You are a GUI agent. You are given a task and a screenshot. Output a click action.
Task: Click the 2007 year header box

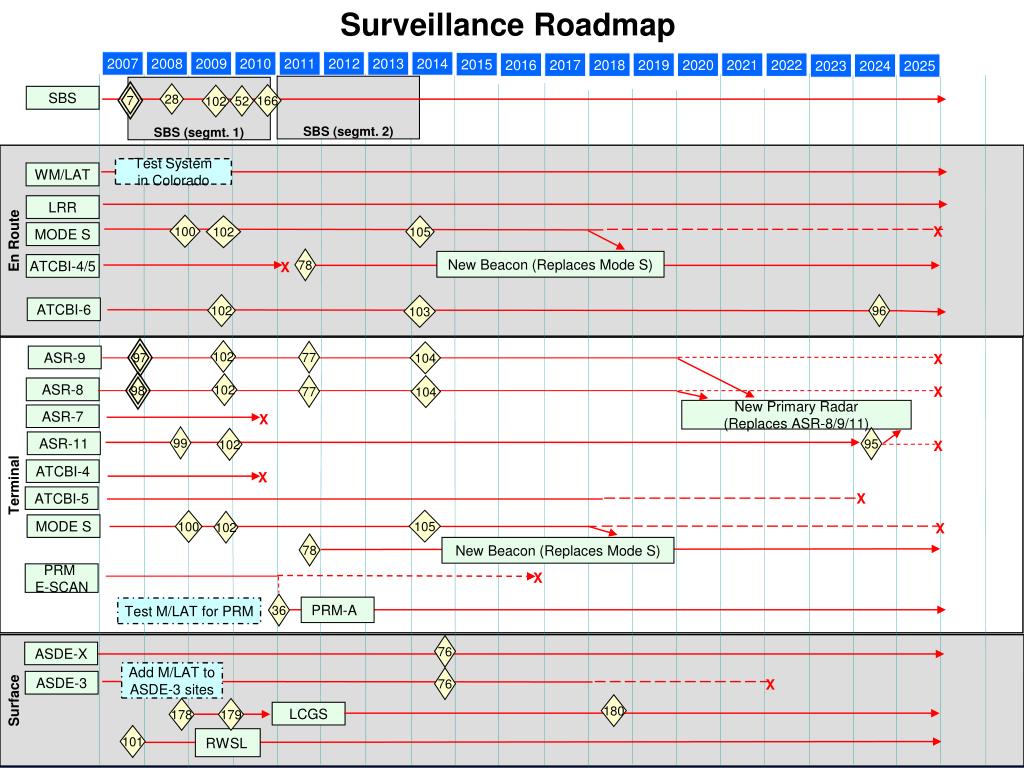point(122,64)
